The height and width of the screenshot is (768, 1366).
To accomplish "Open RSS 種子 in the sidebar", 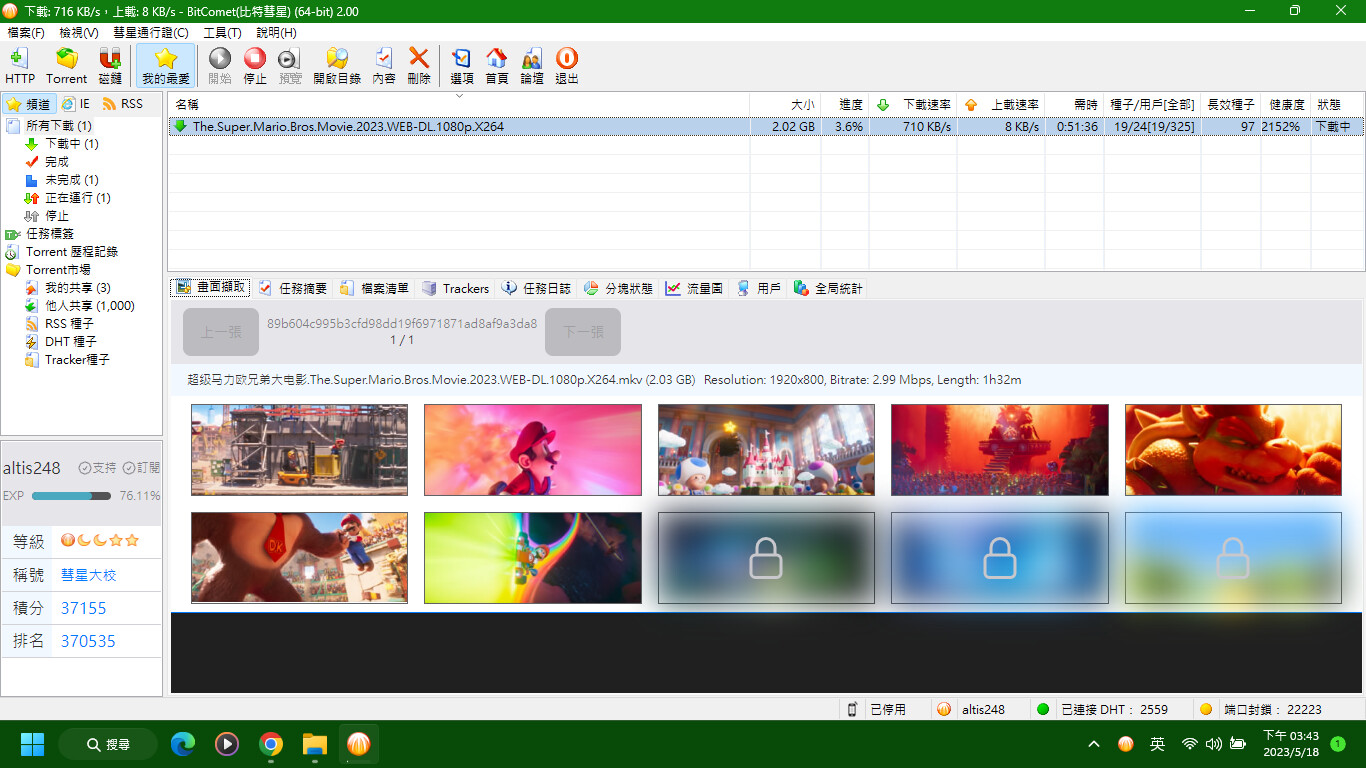I will (69, 324).
